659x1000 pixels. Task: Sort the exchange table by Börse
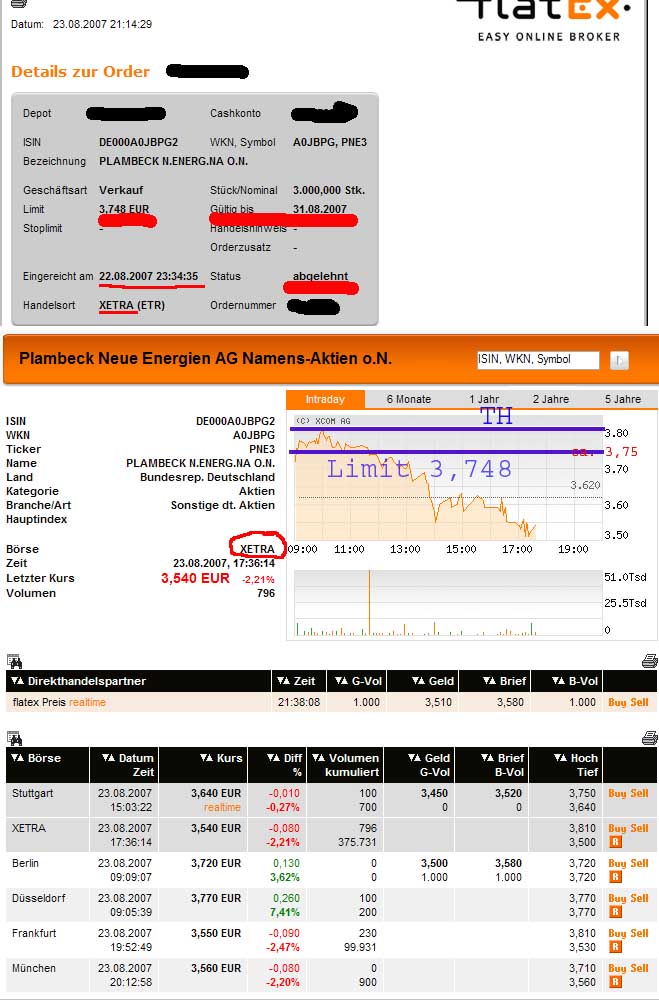[17, 758]
